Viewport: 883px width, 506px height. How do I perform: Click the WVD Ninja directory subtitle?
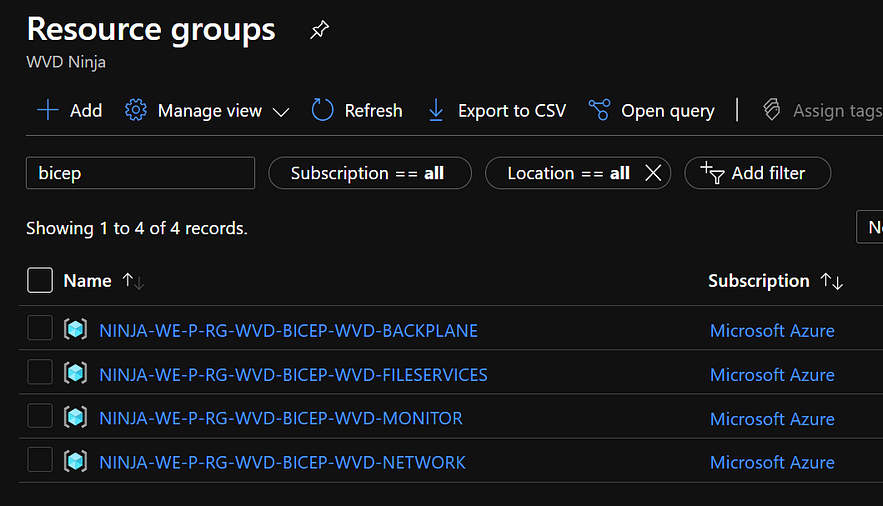pyautogui.click(x=66, y=62)
